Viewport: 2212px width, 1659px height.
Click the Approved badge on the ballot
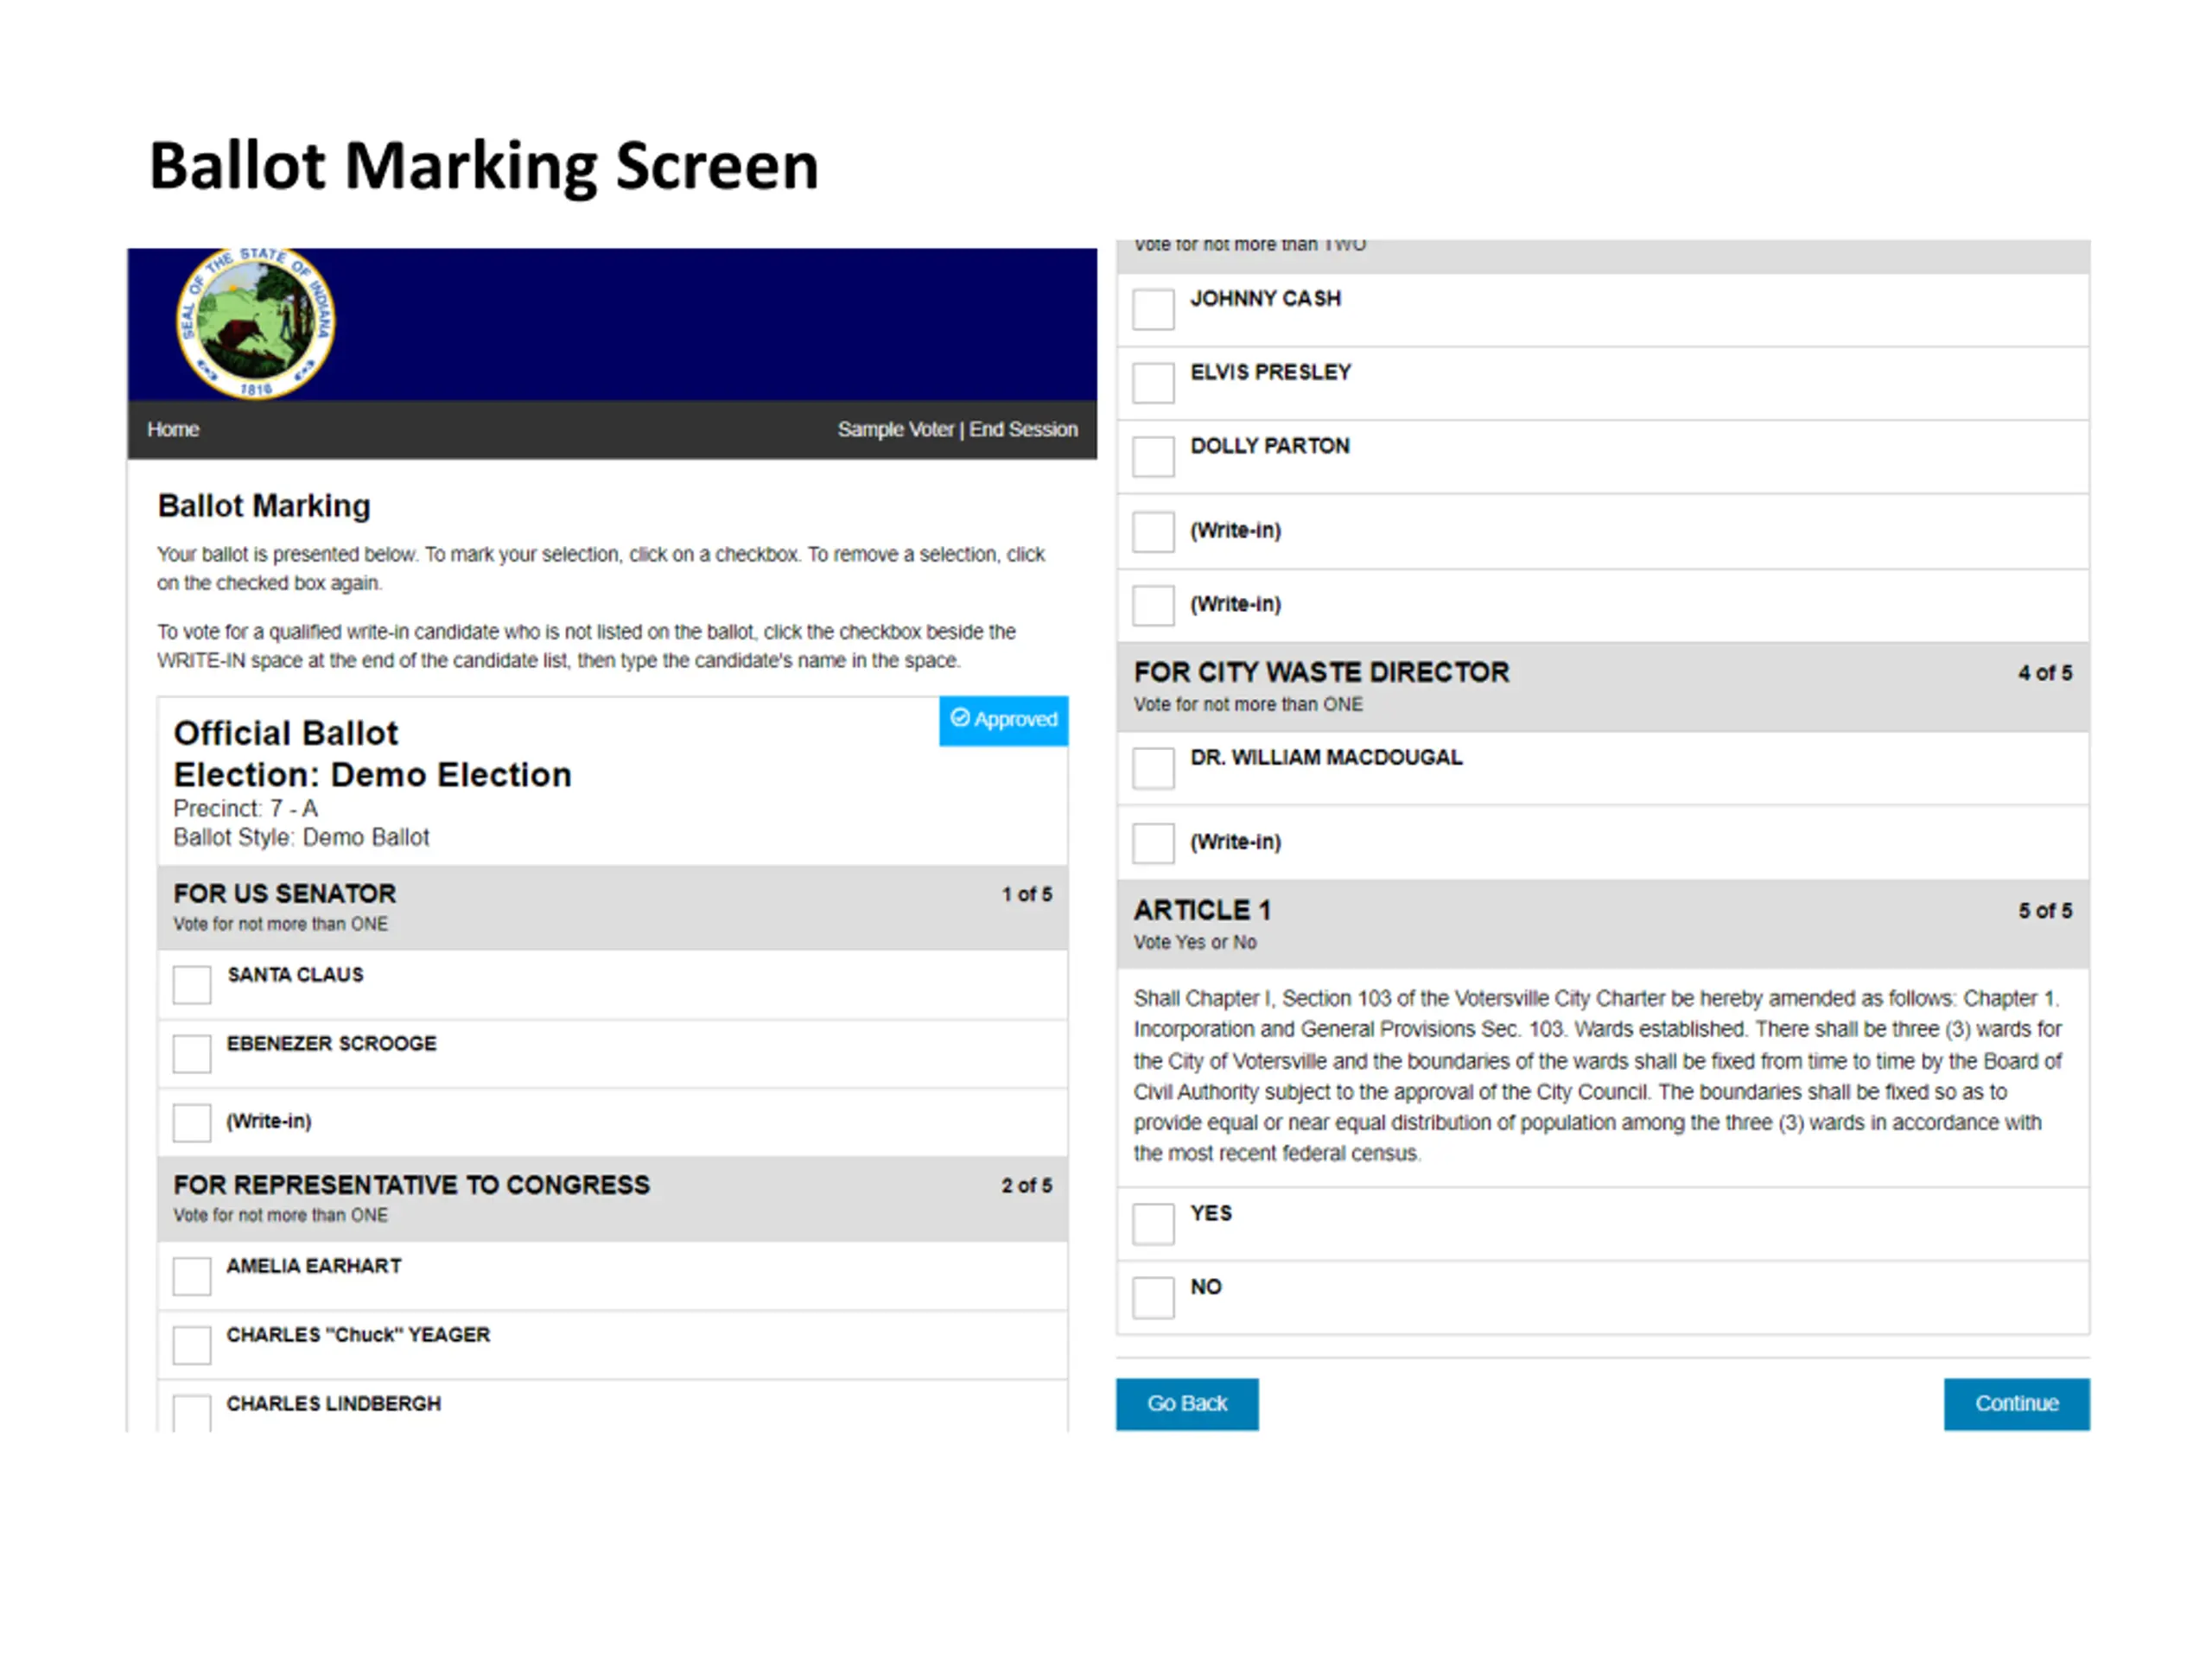tap(1003, 720)
